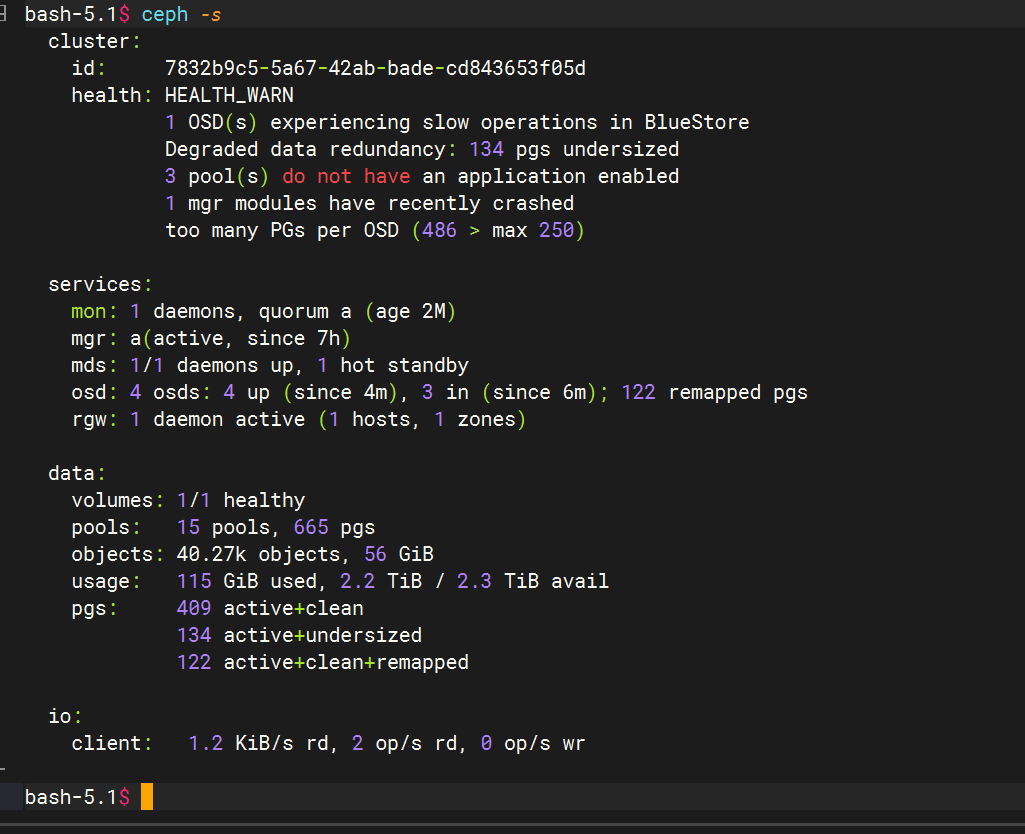1025x834 pixels.
Task: Click the 'cluster:' section heading
Action: tap(94, 41)
